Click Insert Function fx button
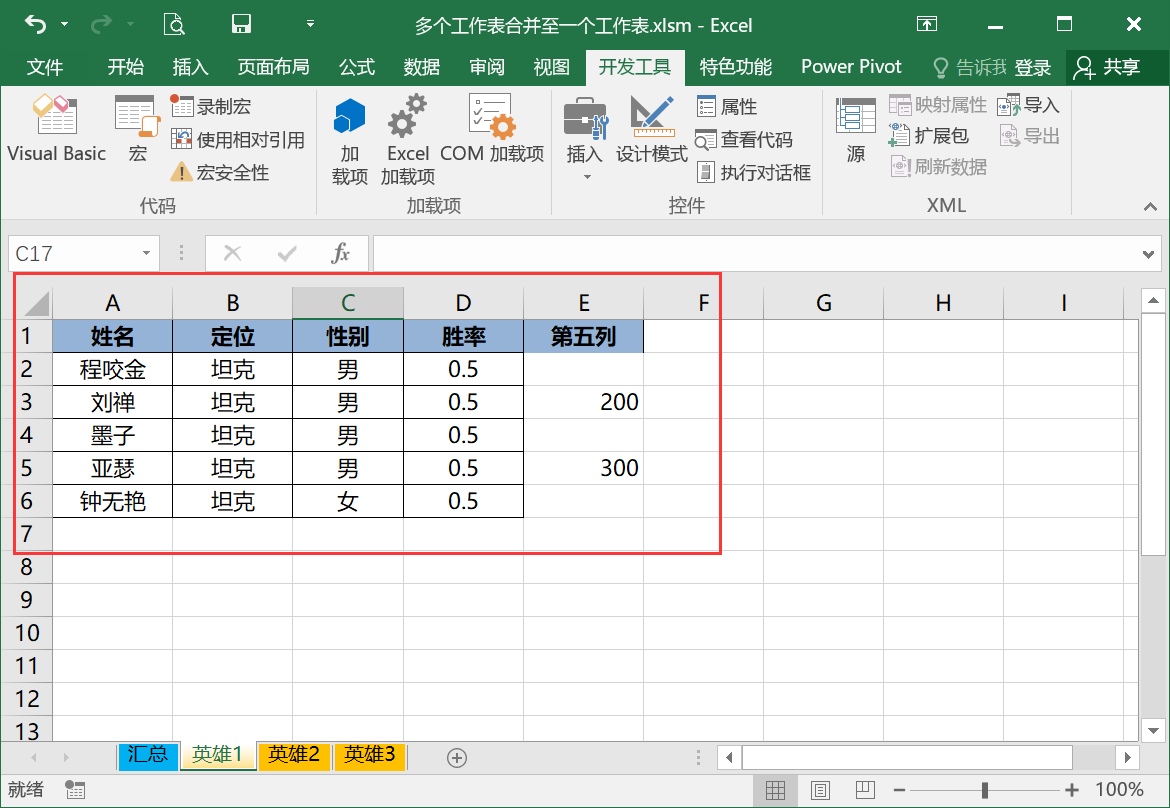This screenshot has width=1170, height=808. (x=340, y=254)
